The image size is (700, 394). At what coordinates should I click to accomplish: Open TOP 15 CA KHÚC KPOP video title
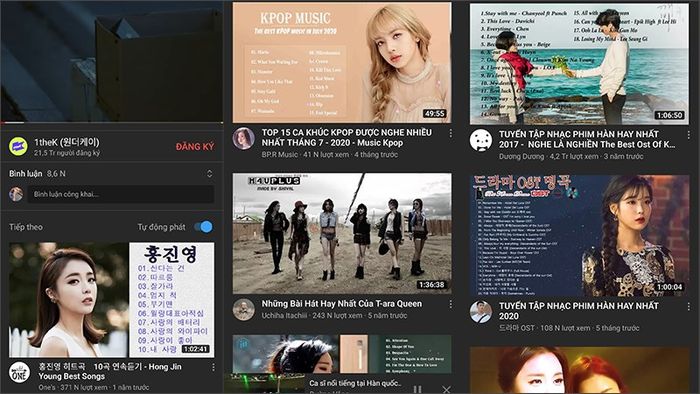point(346,137)
